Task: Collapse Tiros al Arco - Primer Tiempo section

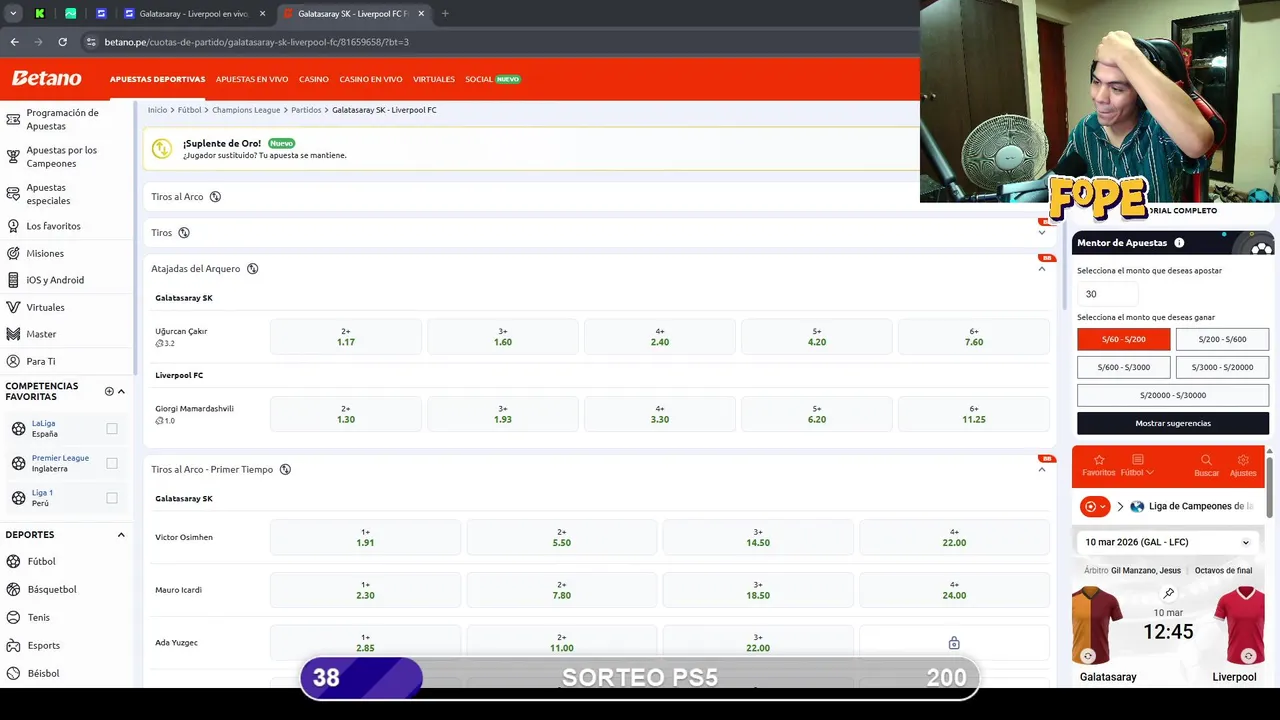Action: (x=1042, y=469)
